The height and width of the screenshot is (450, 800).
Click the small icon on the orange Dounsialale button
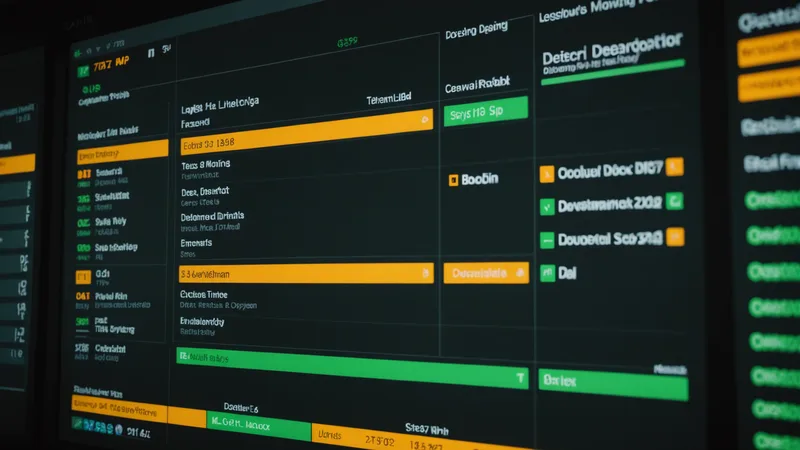(520, 273)
